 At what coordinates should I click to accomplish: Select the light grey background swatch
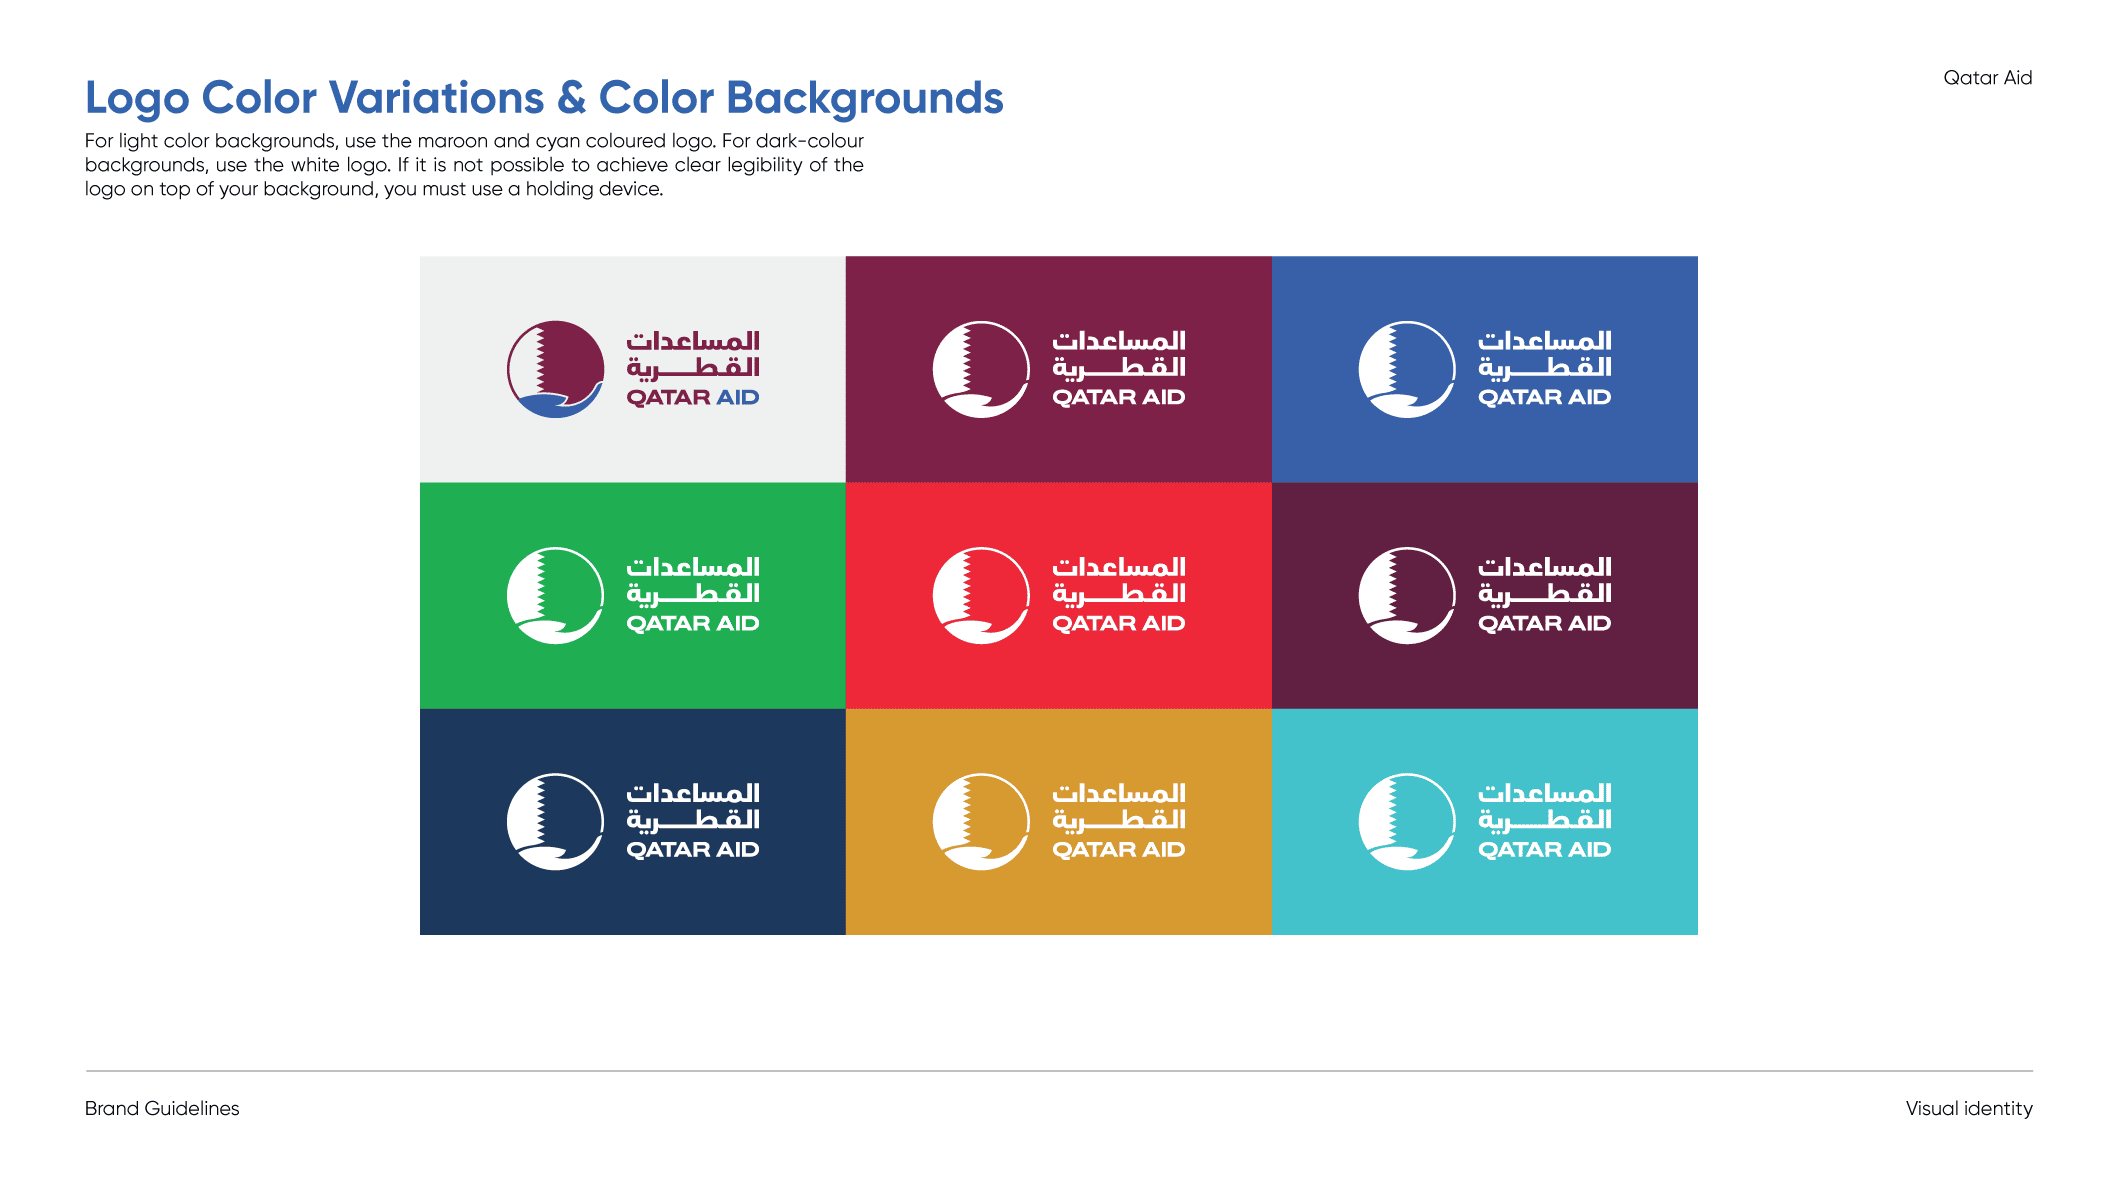point(633,369)
